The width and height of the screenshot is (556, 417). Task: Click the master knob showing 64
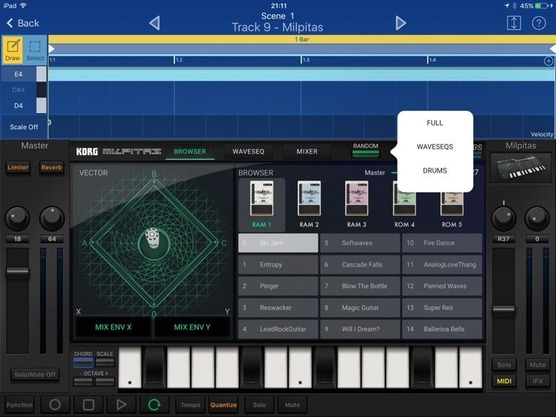[x=52, y=218]
